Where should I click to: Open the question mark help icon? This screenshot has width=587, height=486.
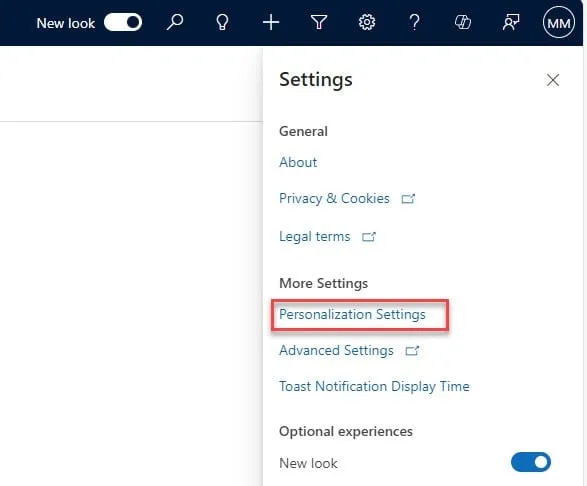pos(414,22)
